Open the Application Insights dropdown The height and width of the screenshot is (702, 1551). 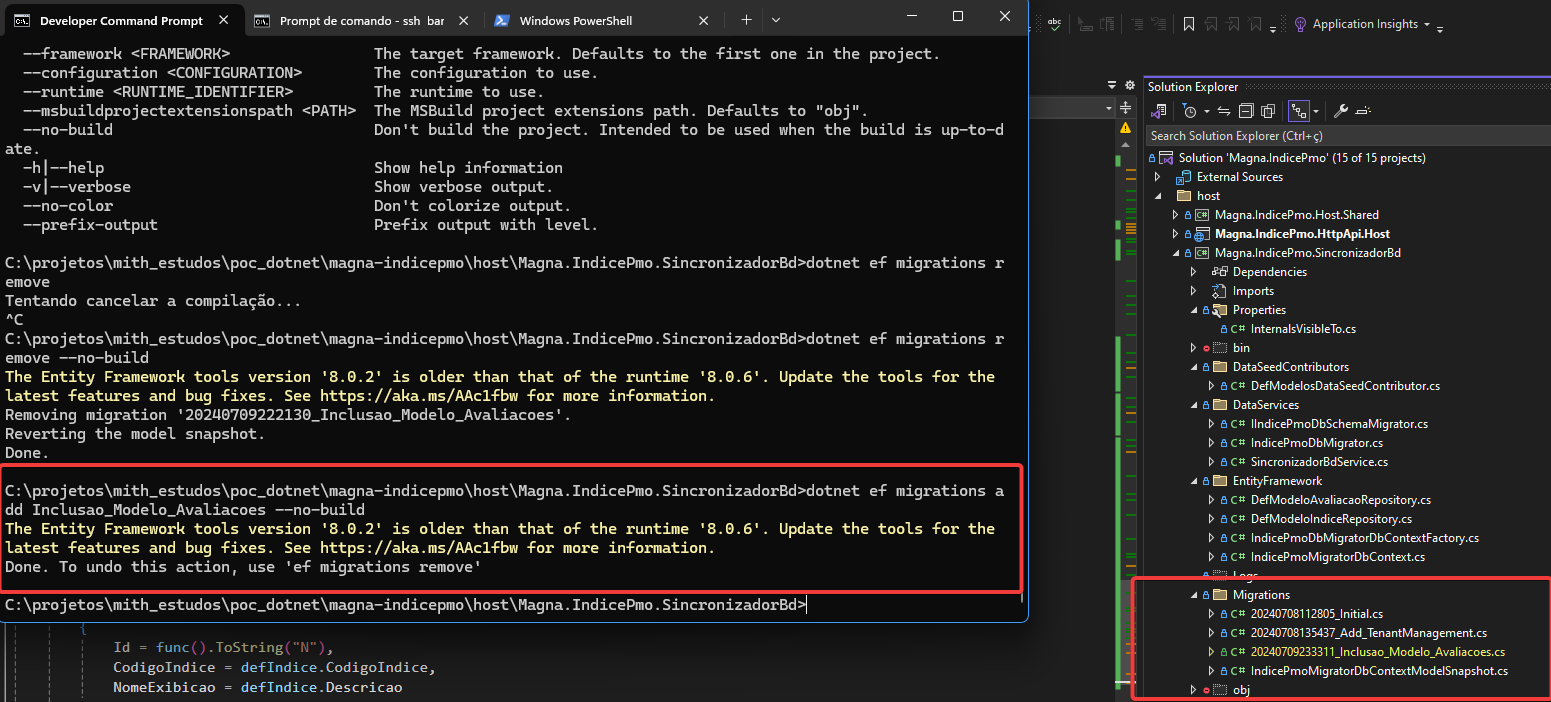(1426, 25)
